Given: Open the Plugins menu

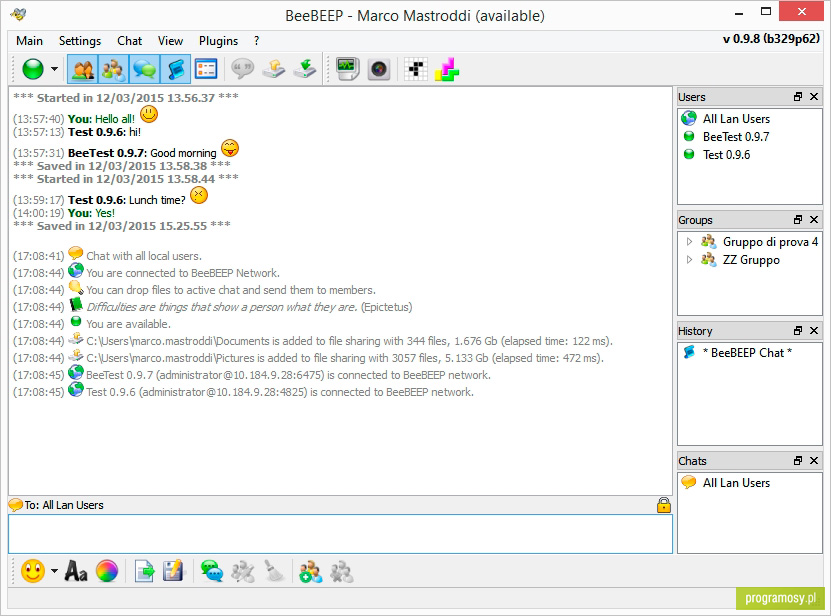Looking at the screenshot, I should tap(218, 41).
